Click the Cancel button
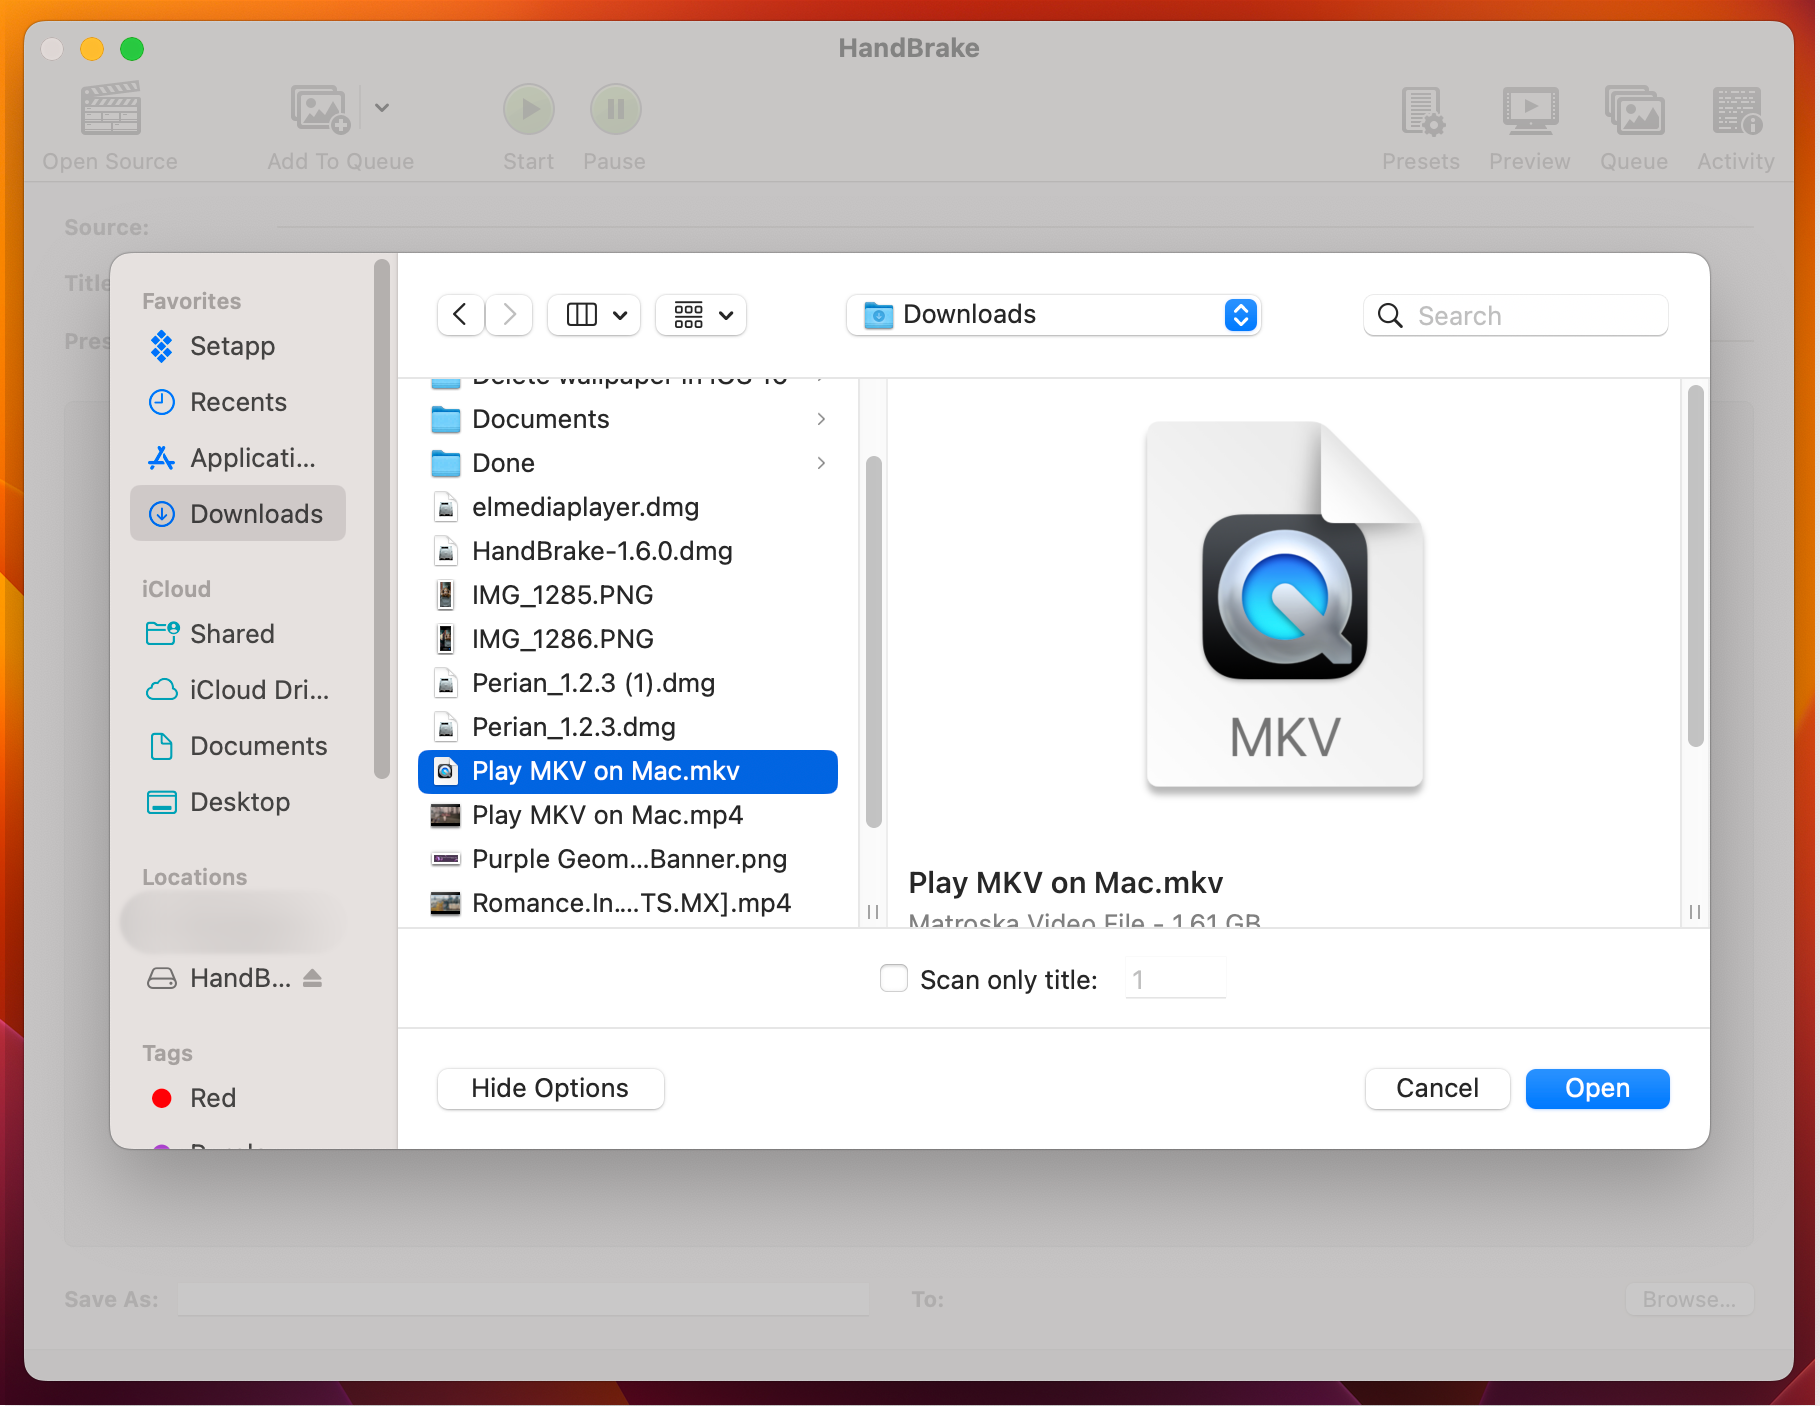This screenshot has width=1820, height=1406. (1437, 1088)
